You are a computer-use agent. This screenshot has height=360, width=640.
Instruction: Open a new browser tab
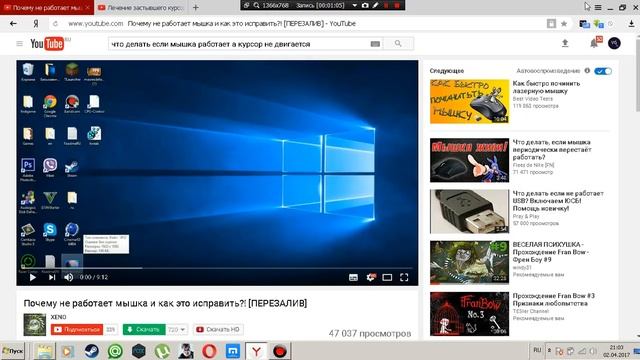(x=196, y=7)
